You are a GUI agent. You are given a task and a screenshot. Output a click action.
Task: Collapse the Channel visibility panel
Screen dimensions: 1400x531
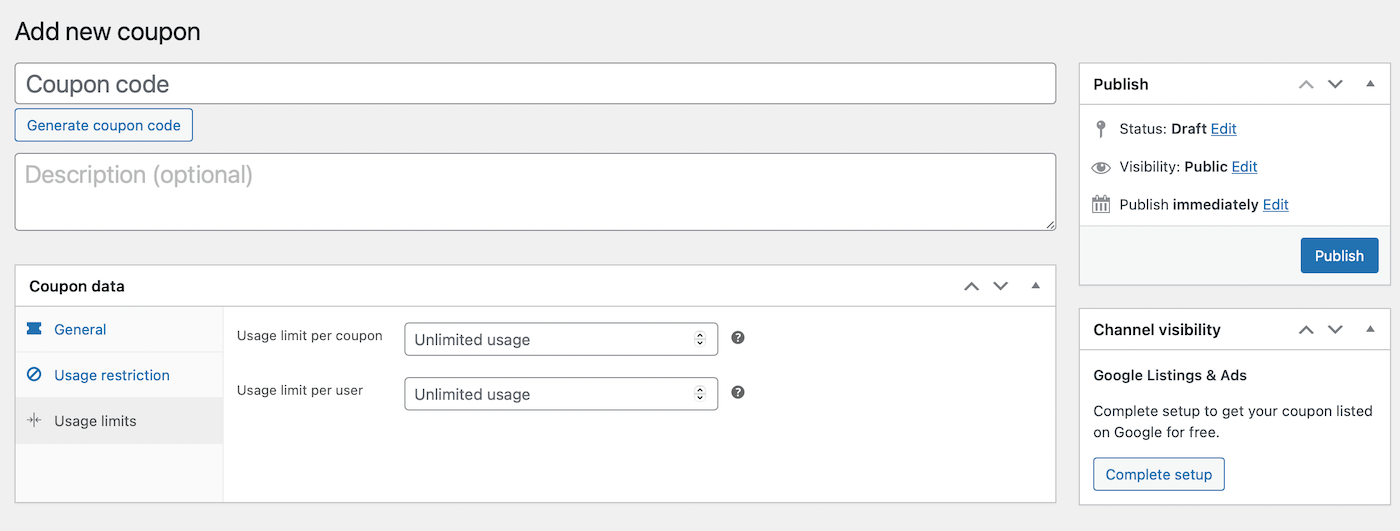(x=1370, y=329)
